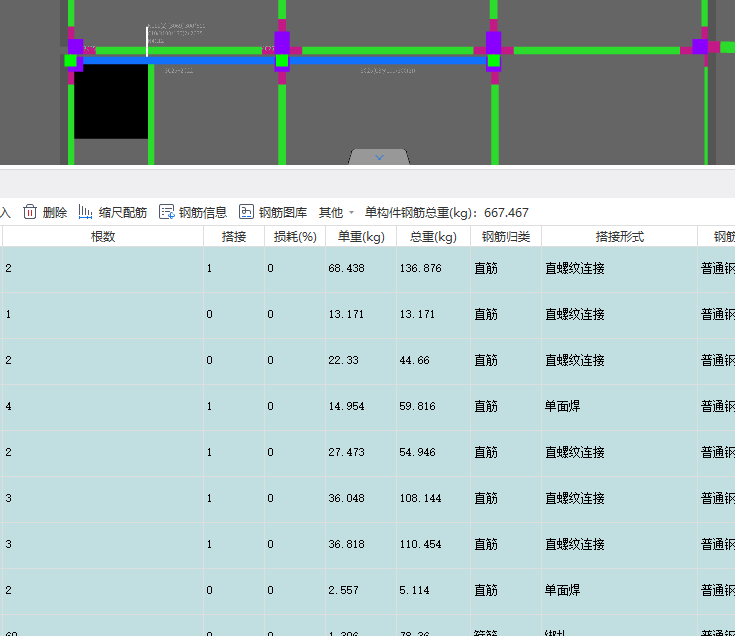This screenshot has width=735, height=638.
Task: Select the total weight cell 136.876
Action: (433, 269)
